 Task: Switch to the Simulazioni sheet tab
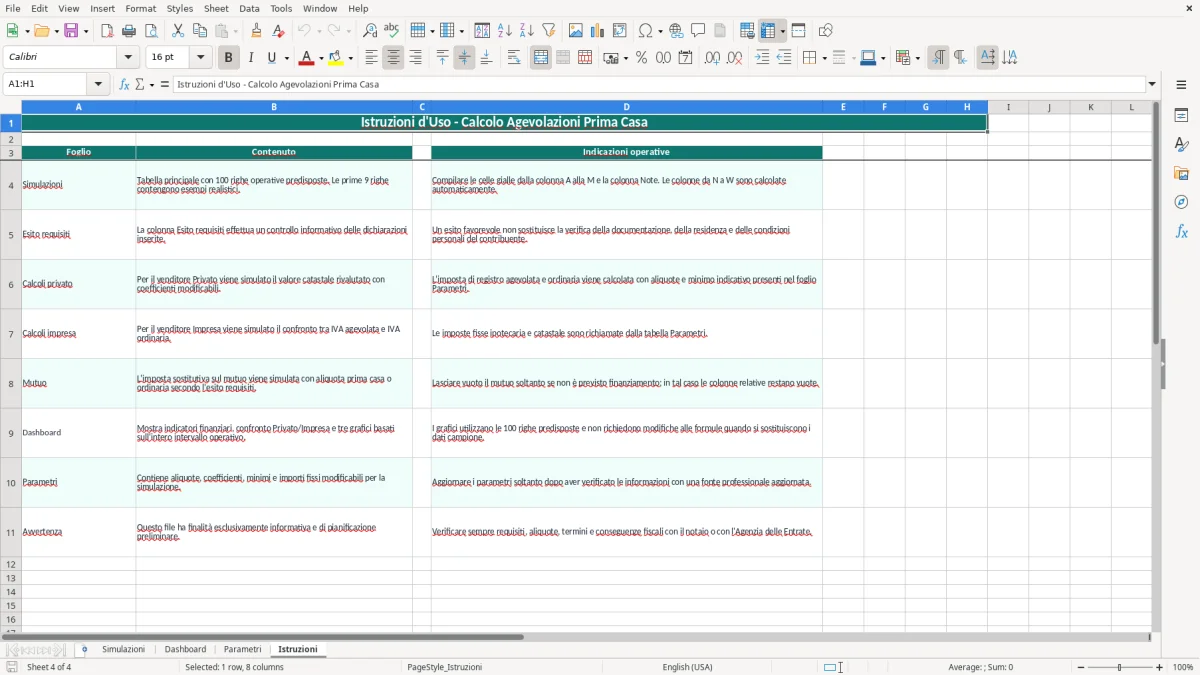(123, 650)
